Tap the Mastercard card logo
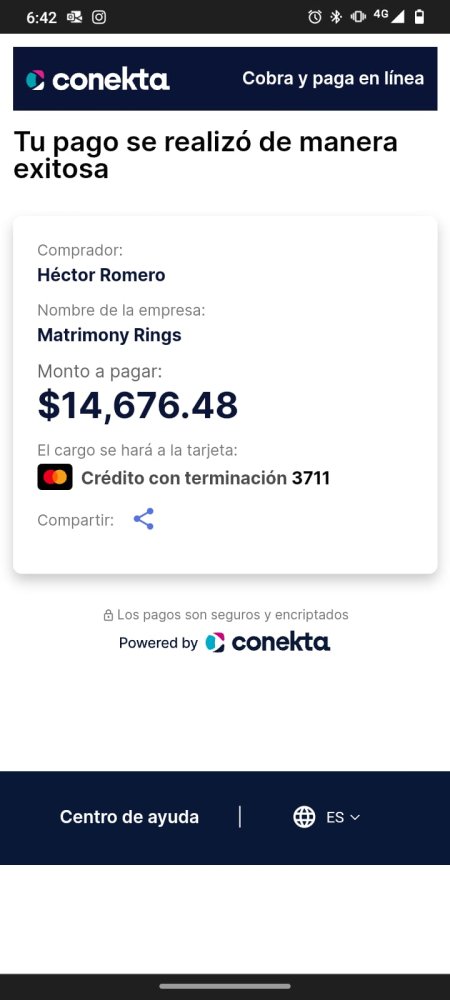 [x=55, y=477]
